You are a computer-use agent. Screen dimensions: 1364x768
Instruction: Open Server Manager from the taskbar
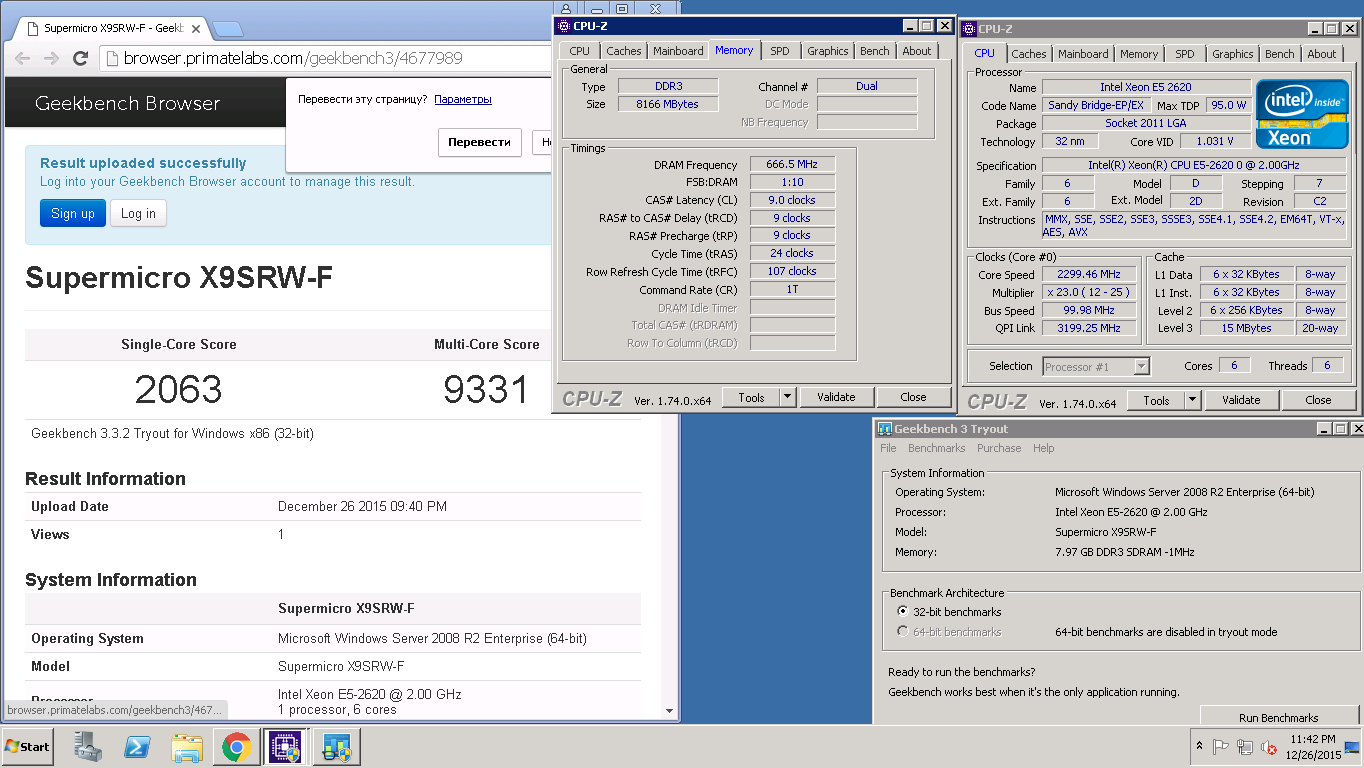tap(88, 747)
